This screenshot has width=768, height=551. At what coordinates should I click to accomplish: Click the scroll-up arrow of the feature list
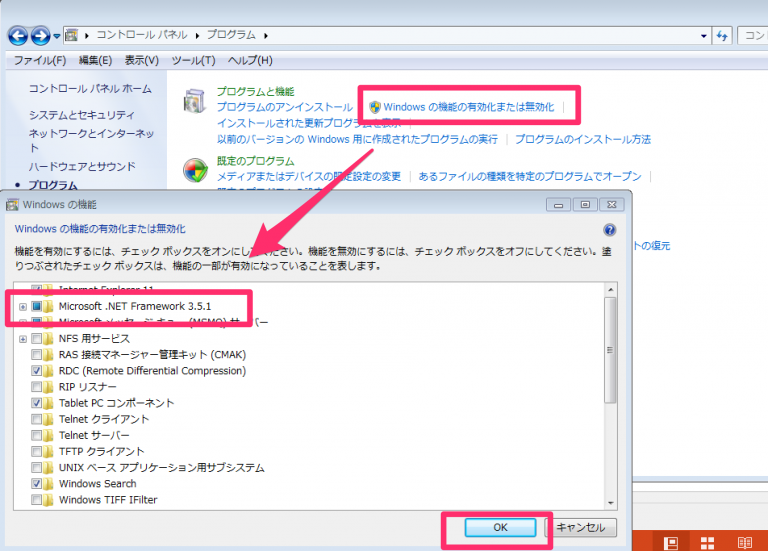click(610, 289)
